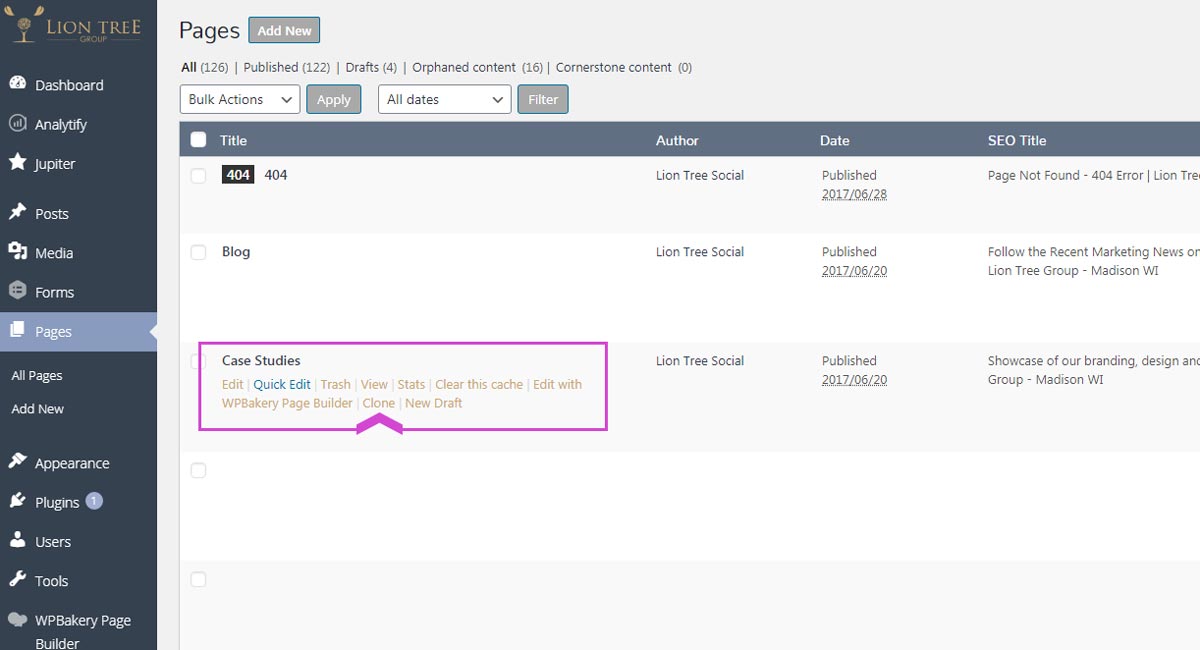Filter by All (126) pages
Screen dimensions: 1200x650
205,67
